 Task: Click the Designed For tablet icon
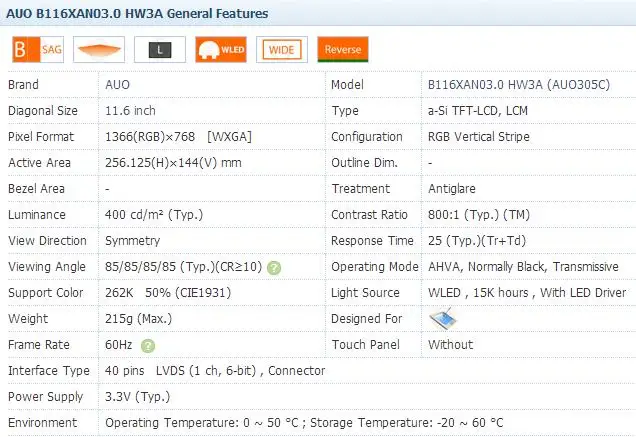click(x=443, y=319)
